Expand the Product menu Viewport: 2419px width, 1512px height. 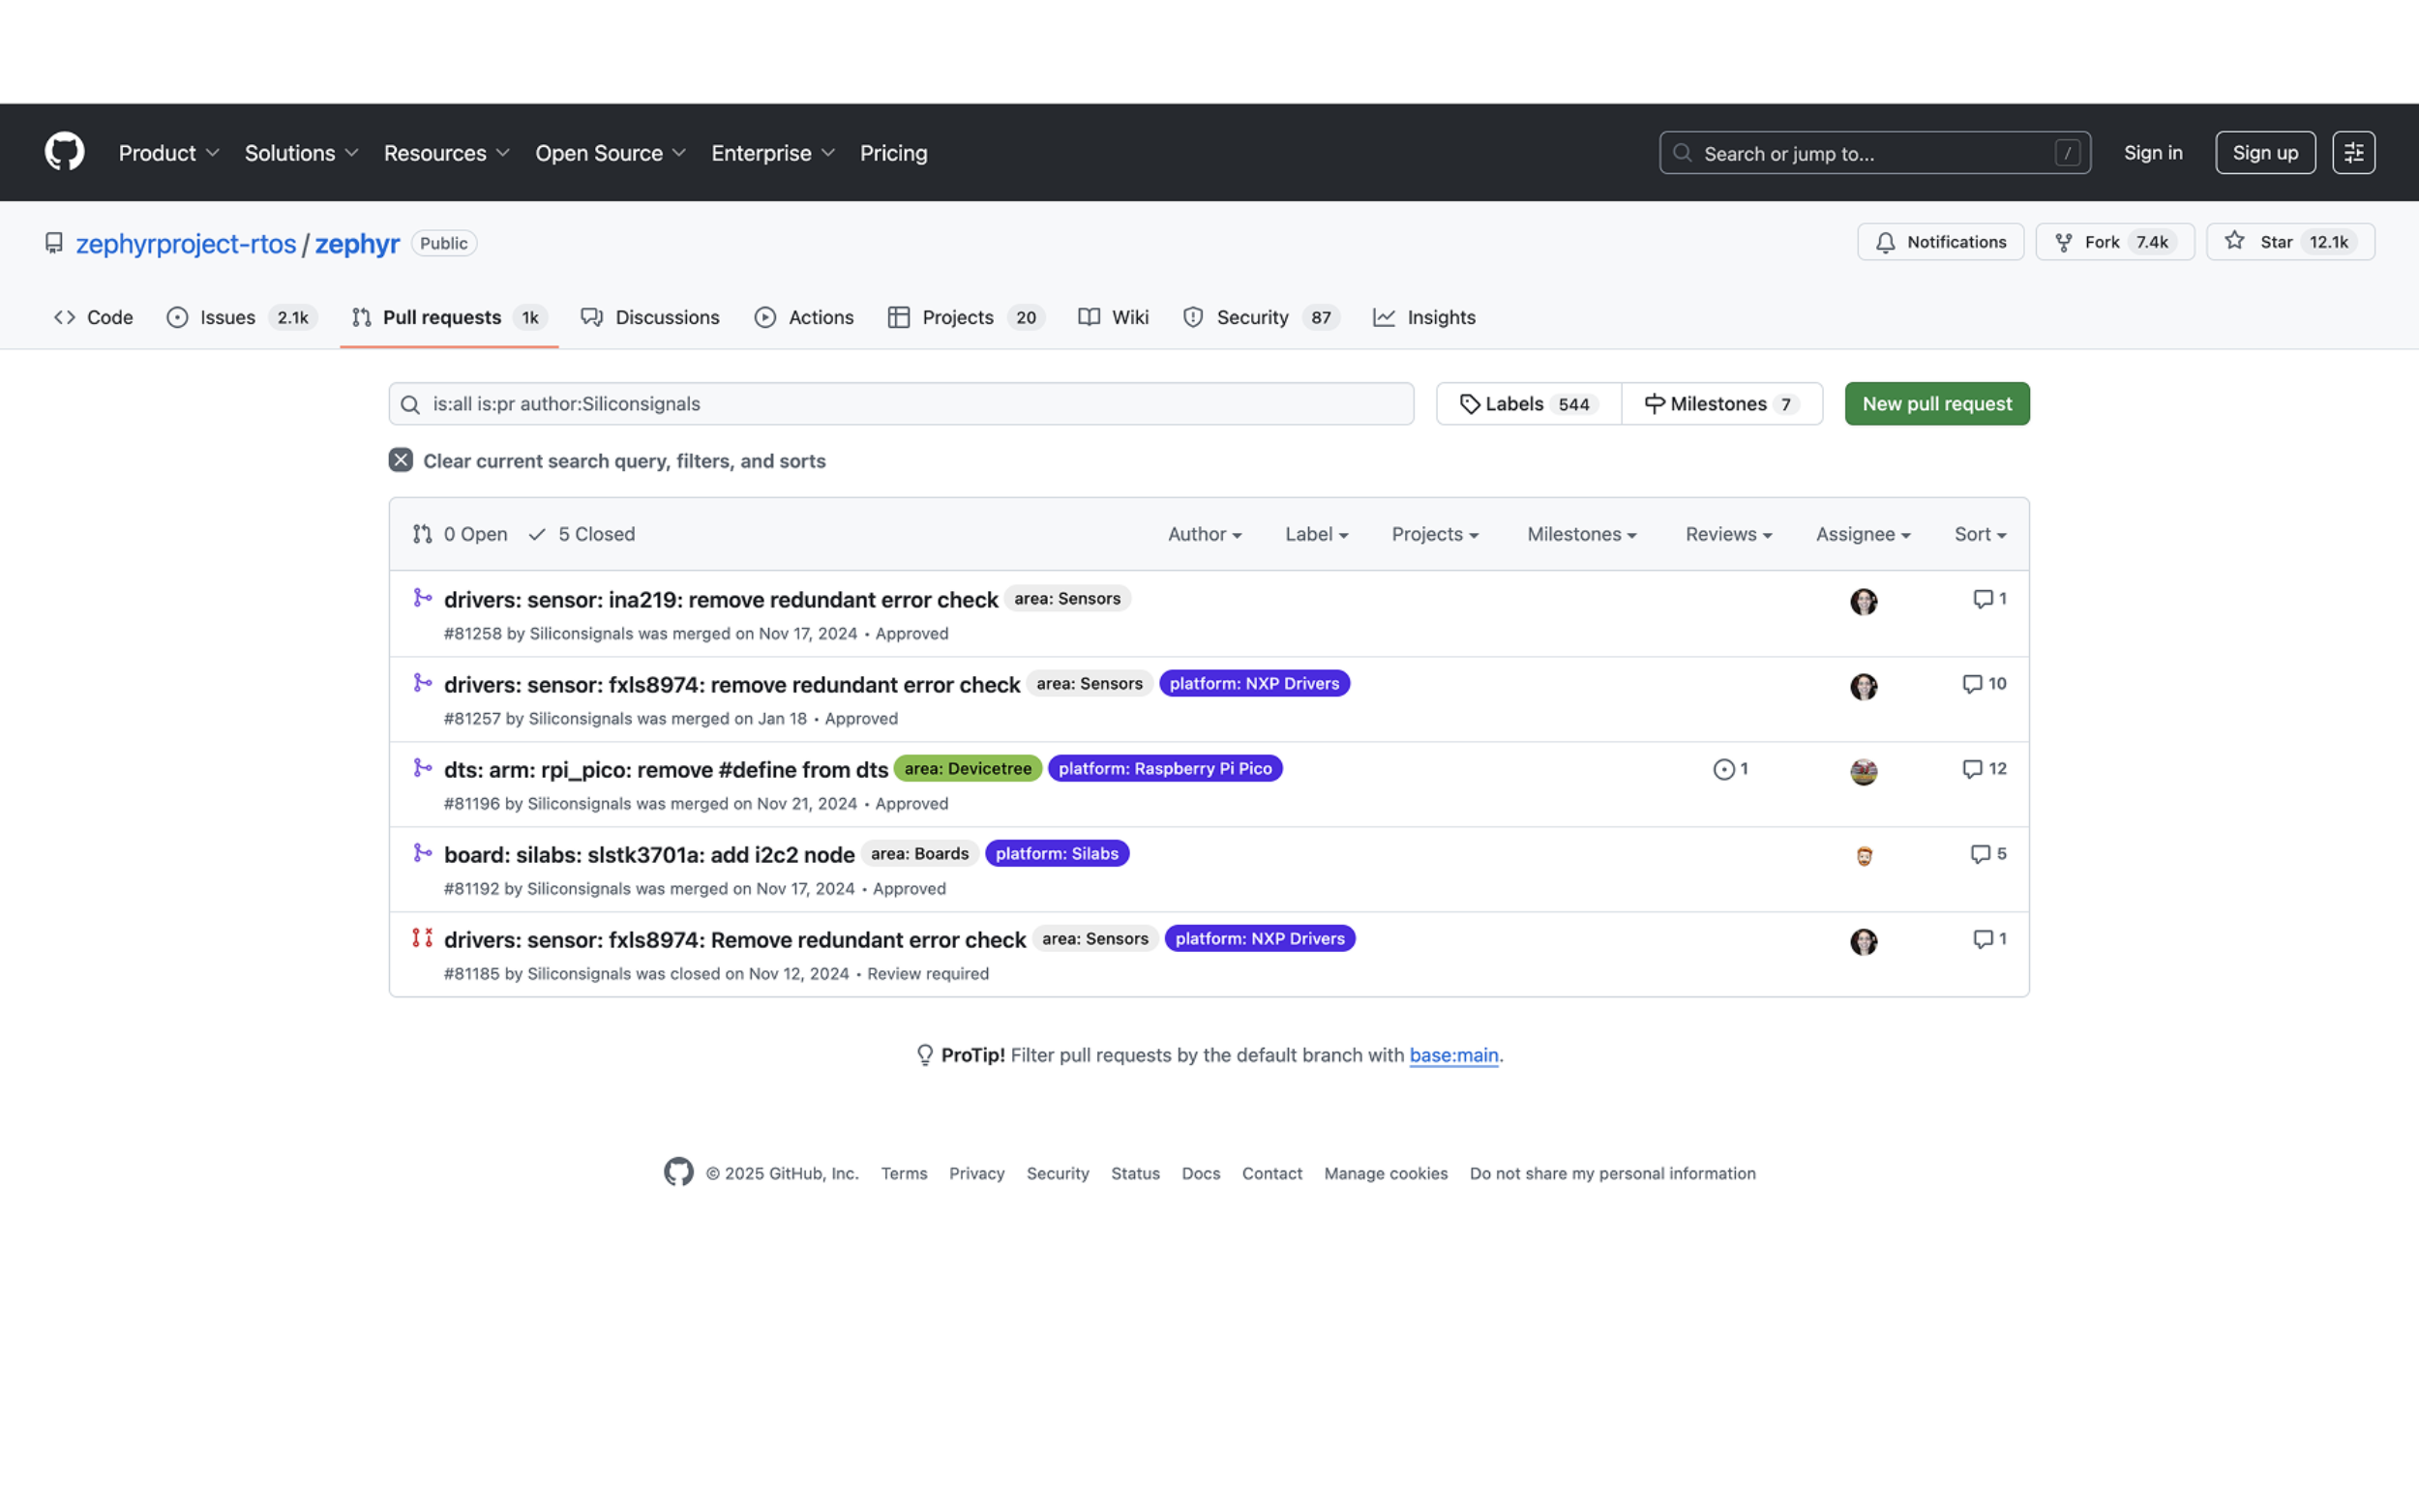point(169,153)
